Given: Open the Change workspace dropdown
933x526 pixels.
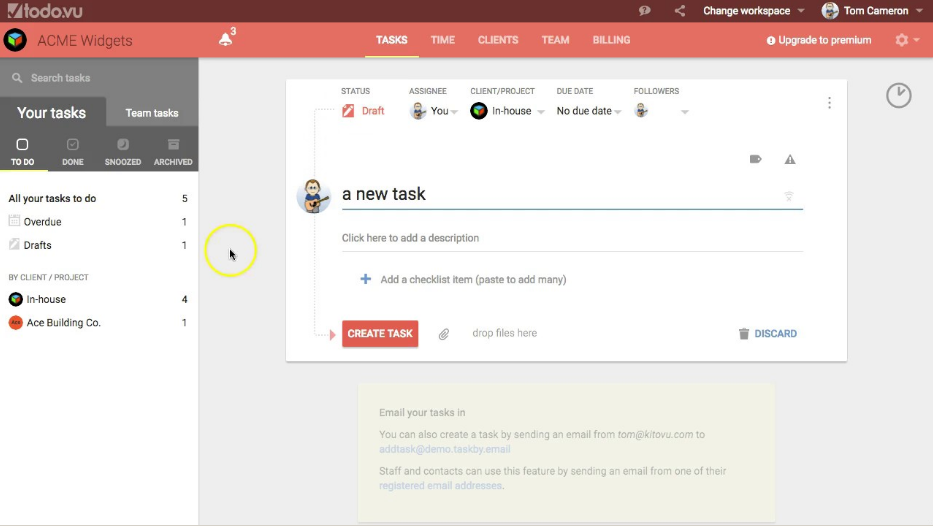Looking at the screenshot, I should coord(753,11).
